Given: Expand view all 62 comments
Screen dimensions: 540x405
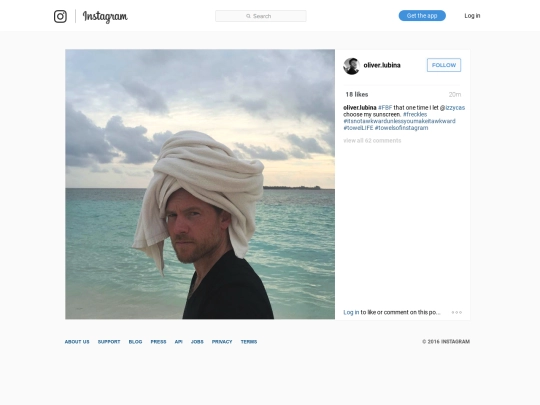Looking at the screenshot, I should pos(372,141).
